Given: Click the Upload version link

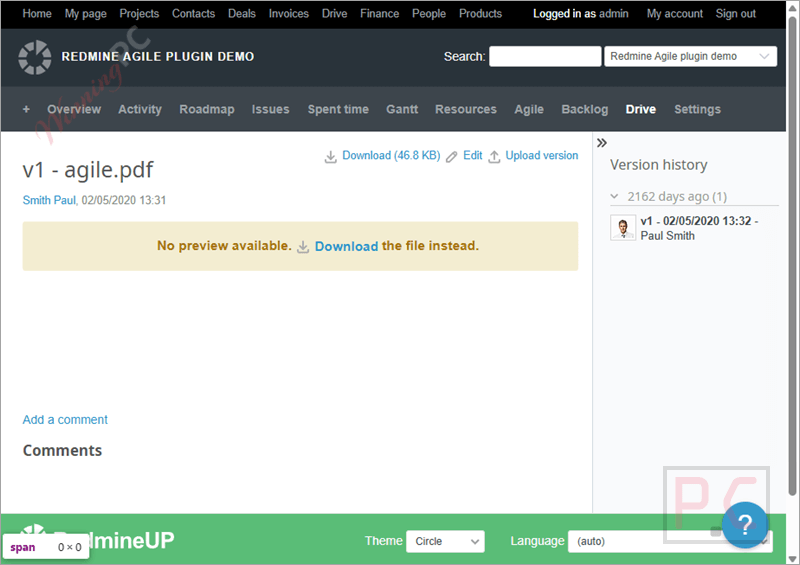Looking at the screenshot, I should 542,156.
